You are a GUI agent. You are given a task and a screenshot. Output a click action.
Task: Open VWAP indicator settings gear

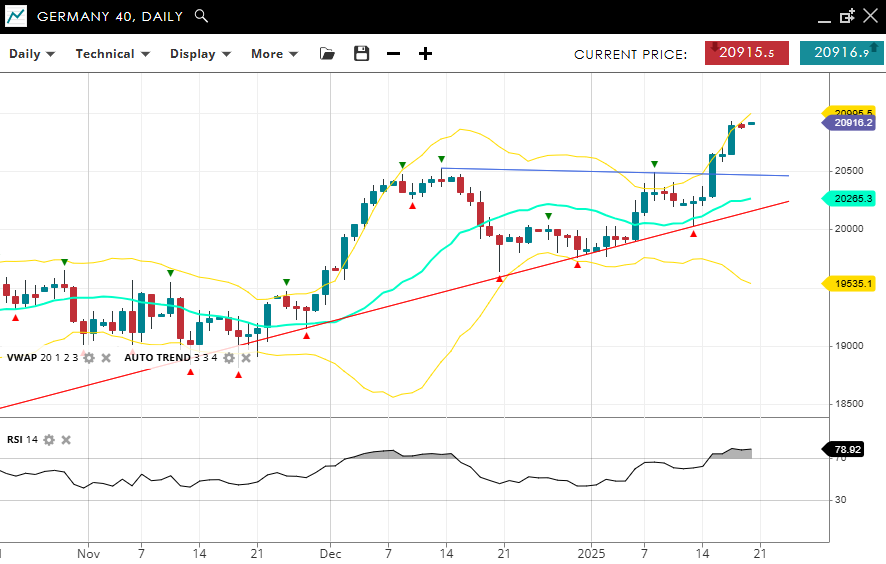[x=89, y=358]
